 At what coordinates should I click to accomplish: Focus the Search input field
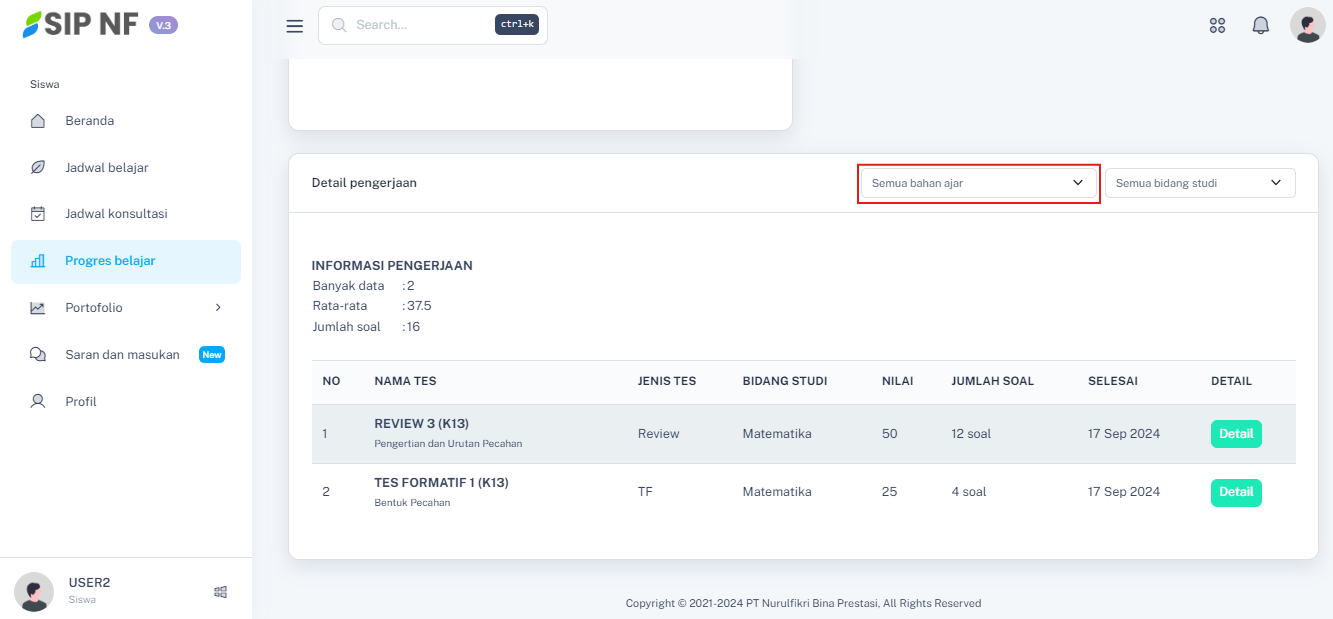tap(420, 25)
